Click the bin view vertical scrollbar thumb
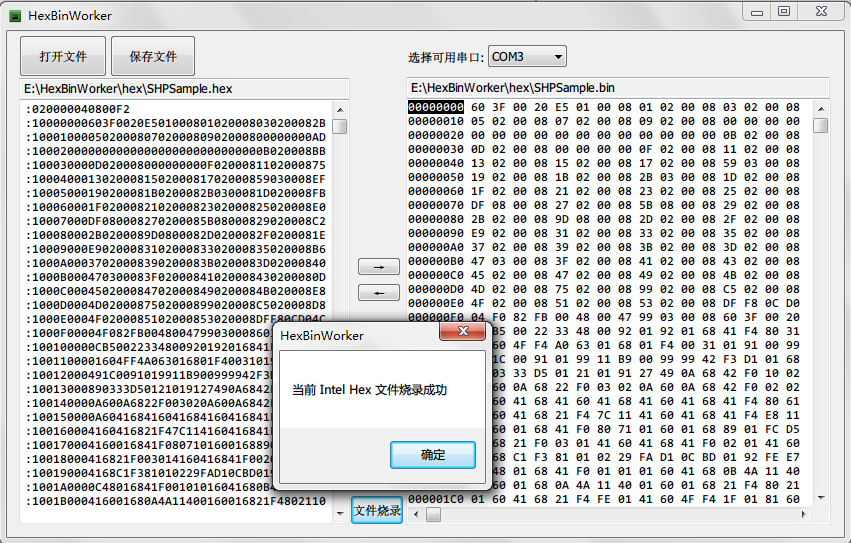Screen dimensions: 851x543 click(821, 125)
